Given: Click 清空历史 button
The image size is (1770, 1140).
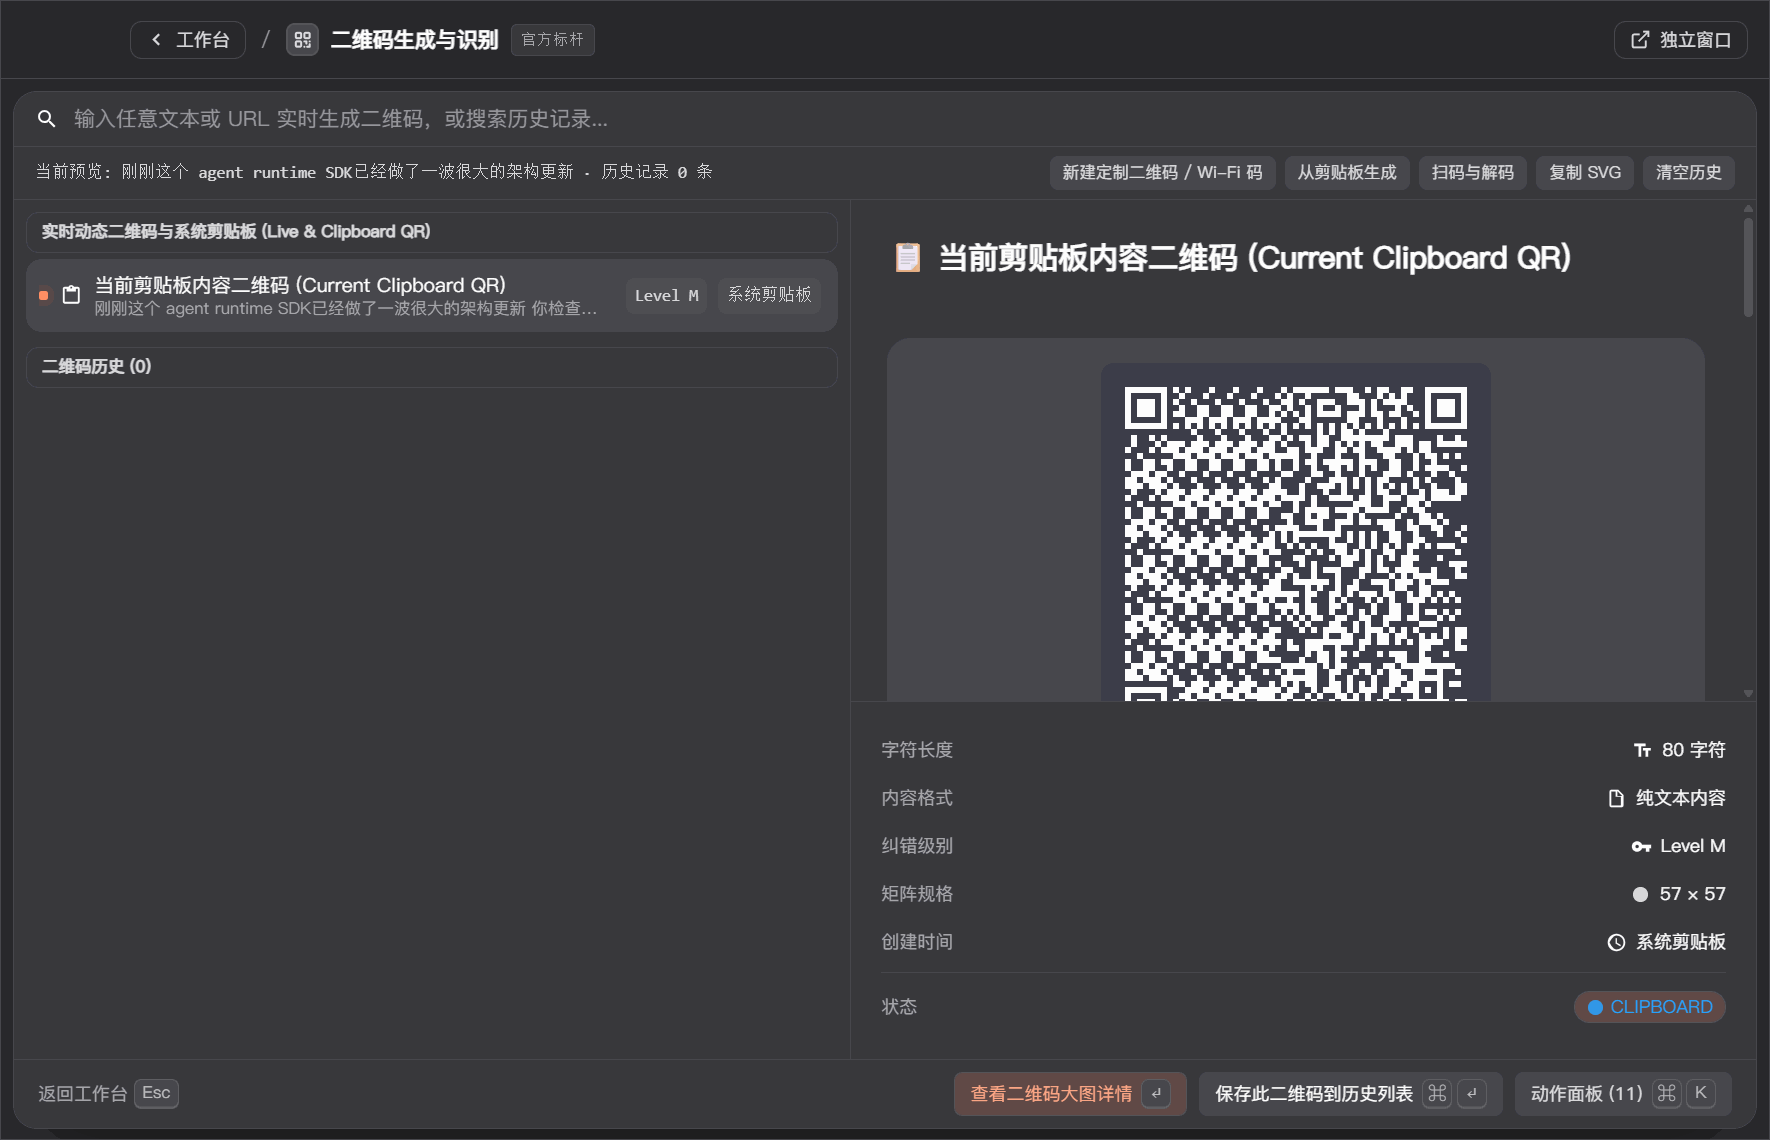Looking at the screenshot, I should click(x=1688, y=172).
